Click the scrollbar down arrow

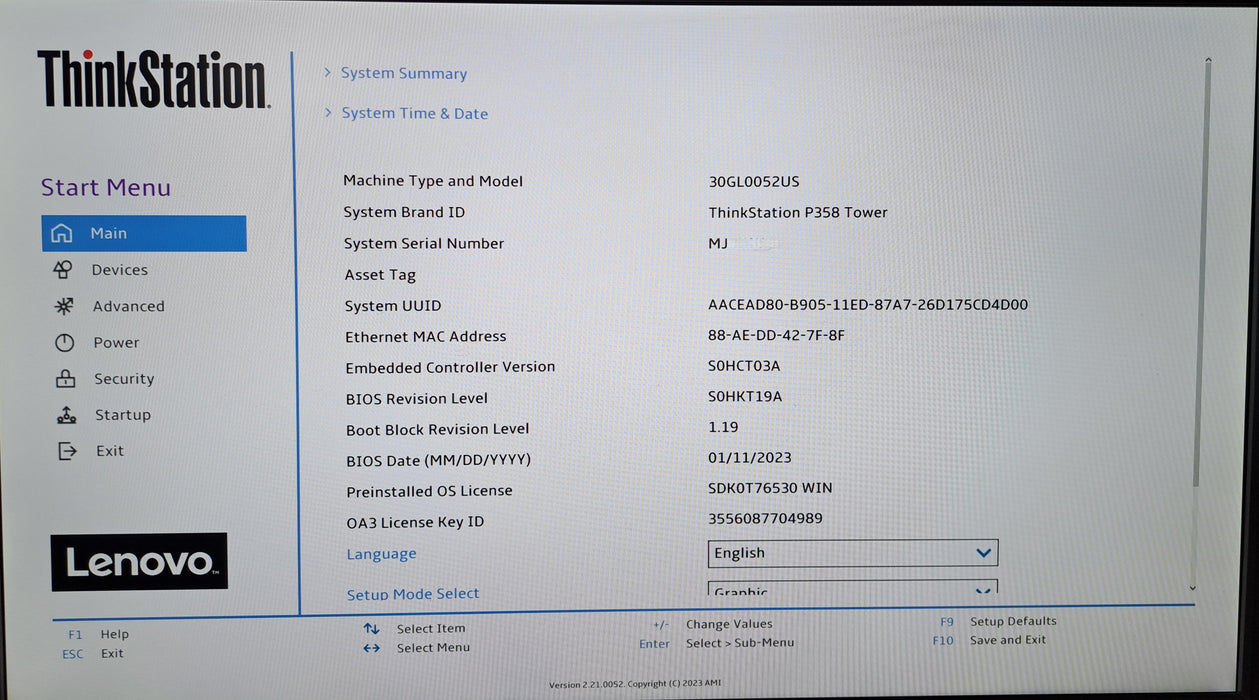coord(1192,588)
